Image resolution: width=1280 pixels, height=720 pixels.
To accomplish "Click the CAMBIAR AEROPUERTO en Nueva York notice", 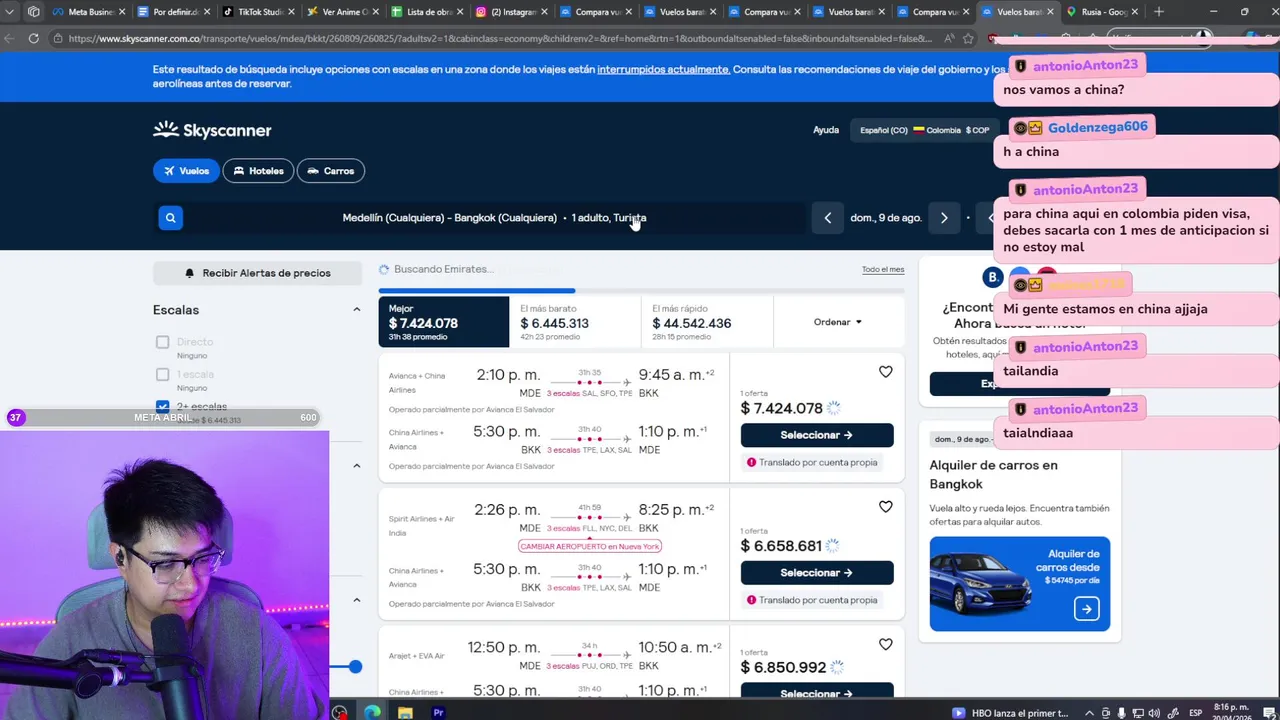I will (x=590, y=546).
